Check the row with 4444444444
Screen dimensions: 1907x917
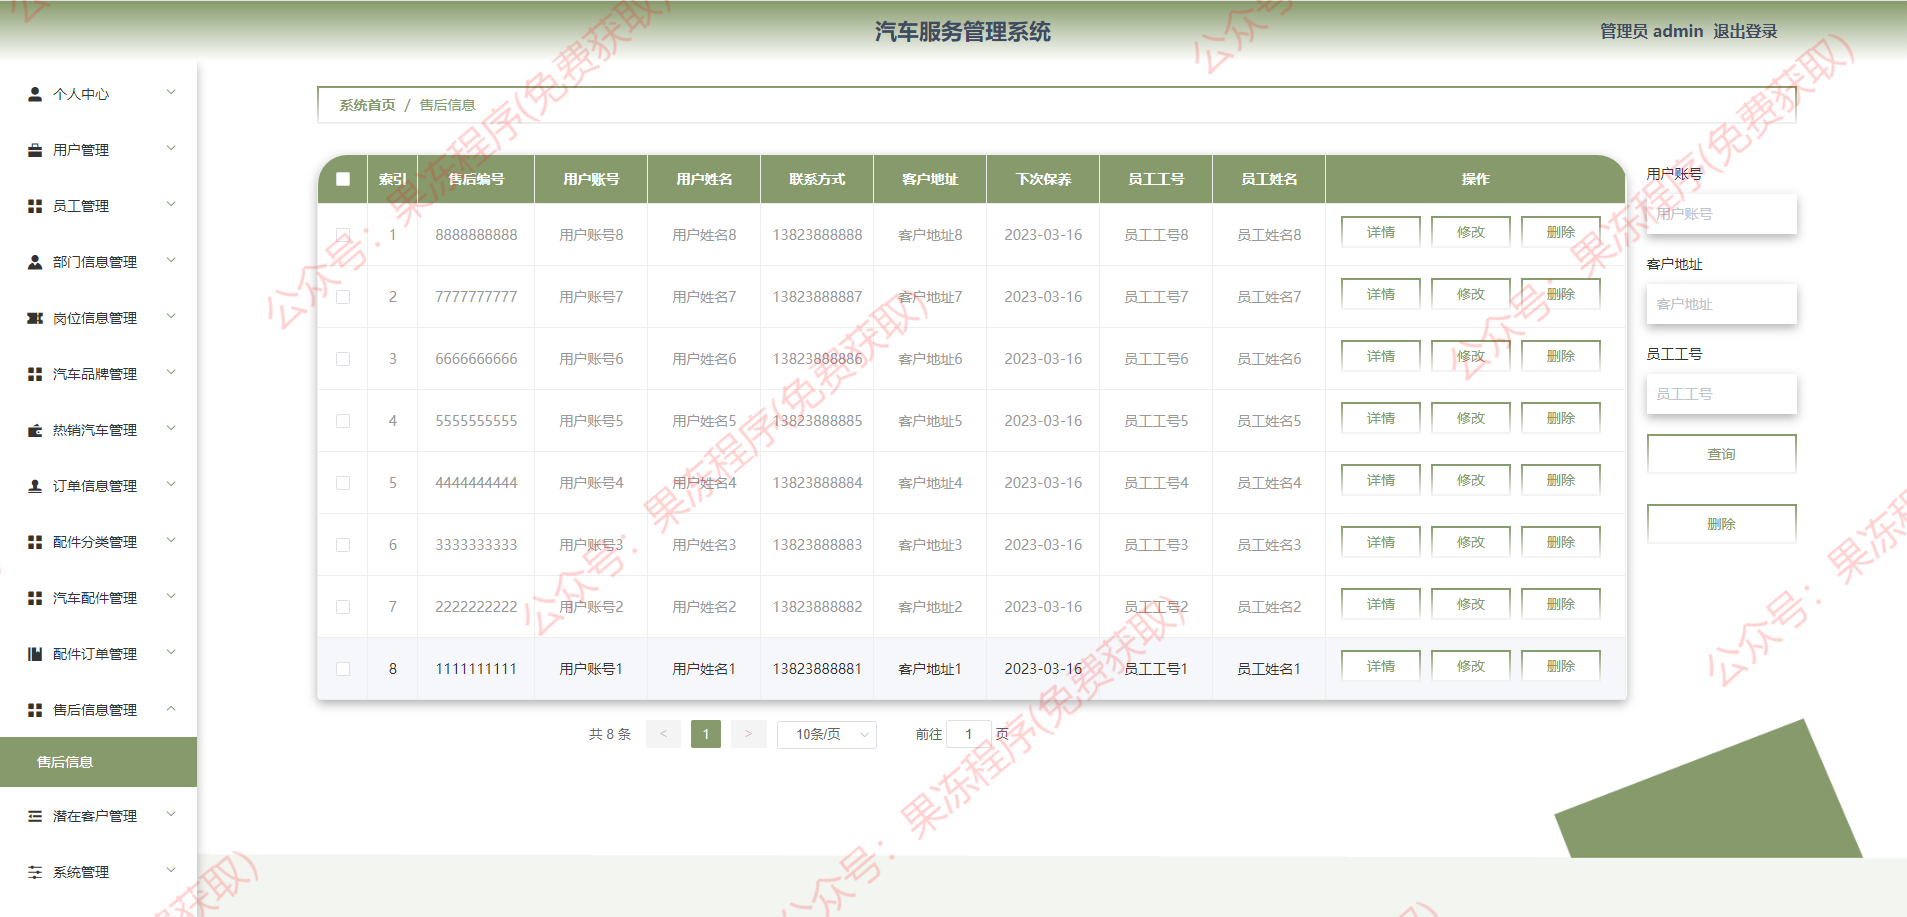(343, 483)
